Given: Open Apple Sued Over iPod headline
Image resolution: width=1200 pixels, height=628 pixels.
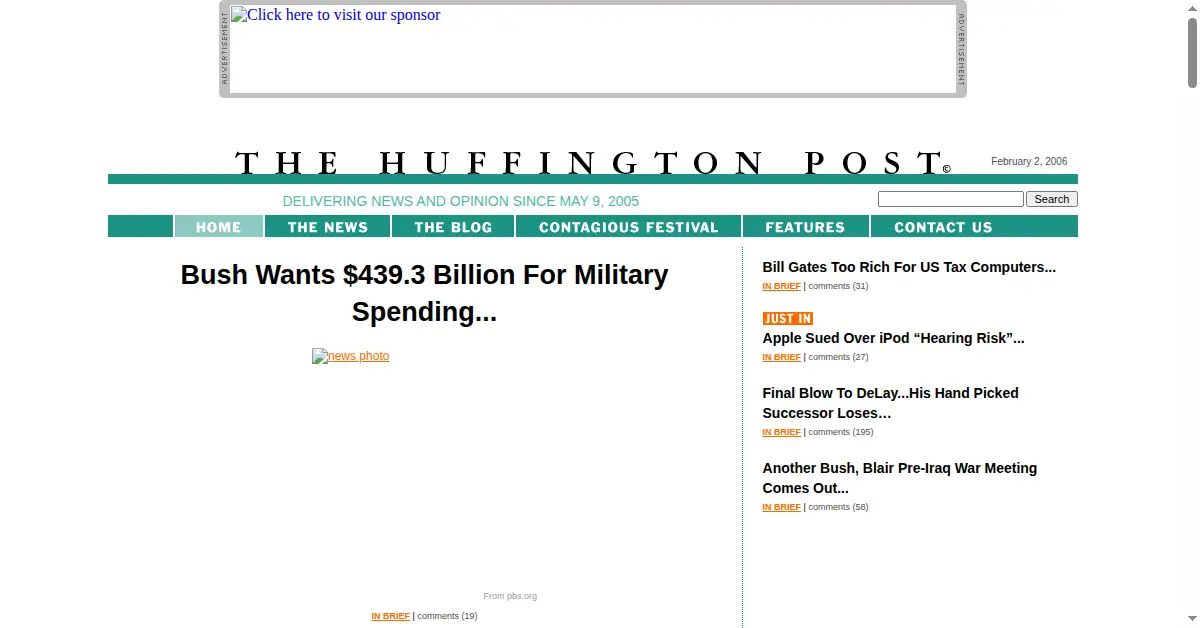Looking at the screenshot, I should click(893, 338).
